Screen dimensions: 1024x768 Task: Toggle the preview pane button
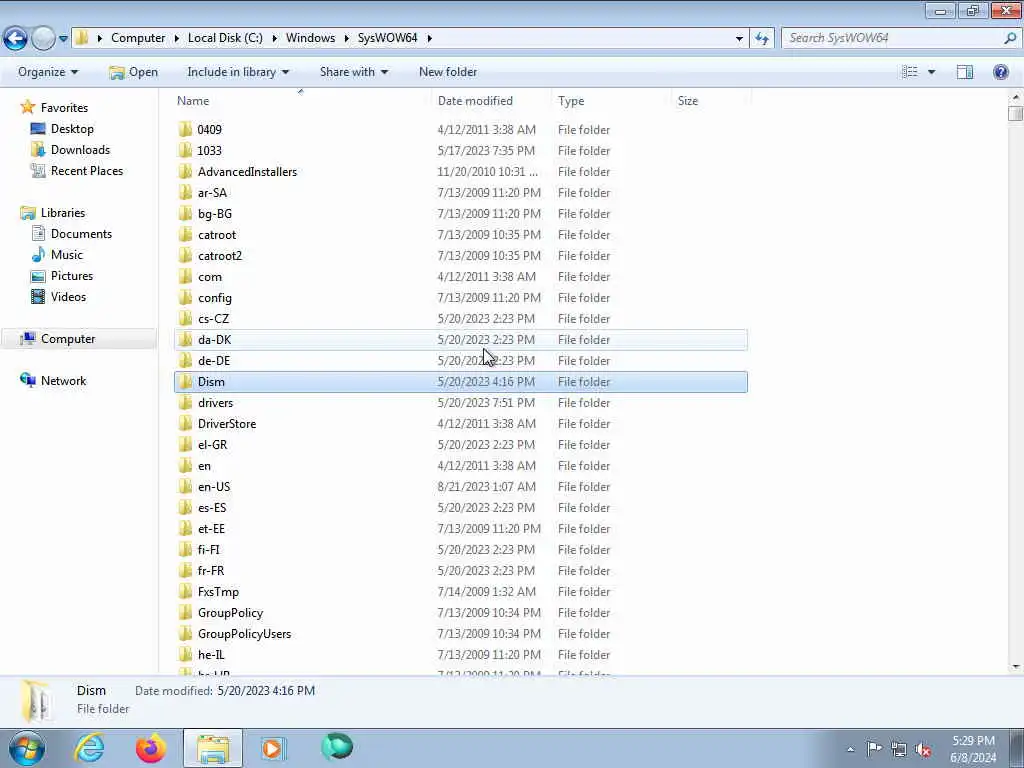click(x=965, y=72)
